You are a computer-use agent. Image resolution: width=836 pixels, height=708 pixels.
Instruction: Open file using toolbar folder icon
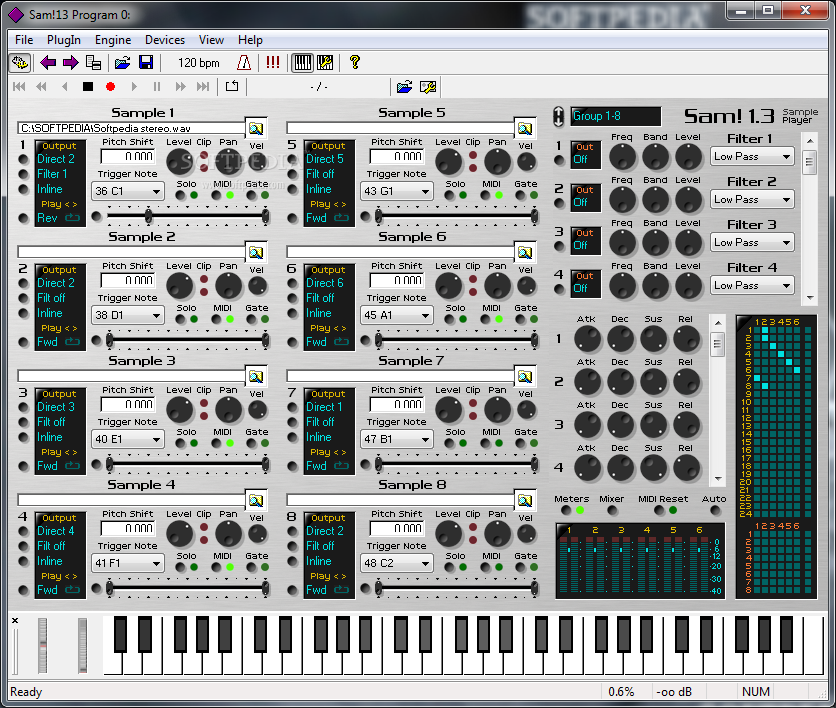123,63
